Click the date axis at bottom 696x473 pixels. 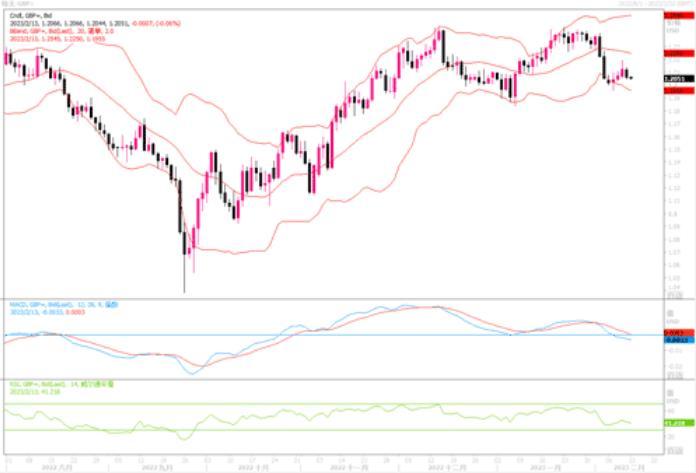coord(330,466)
